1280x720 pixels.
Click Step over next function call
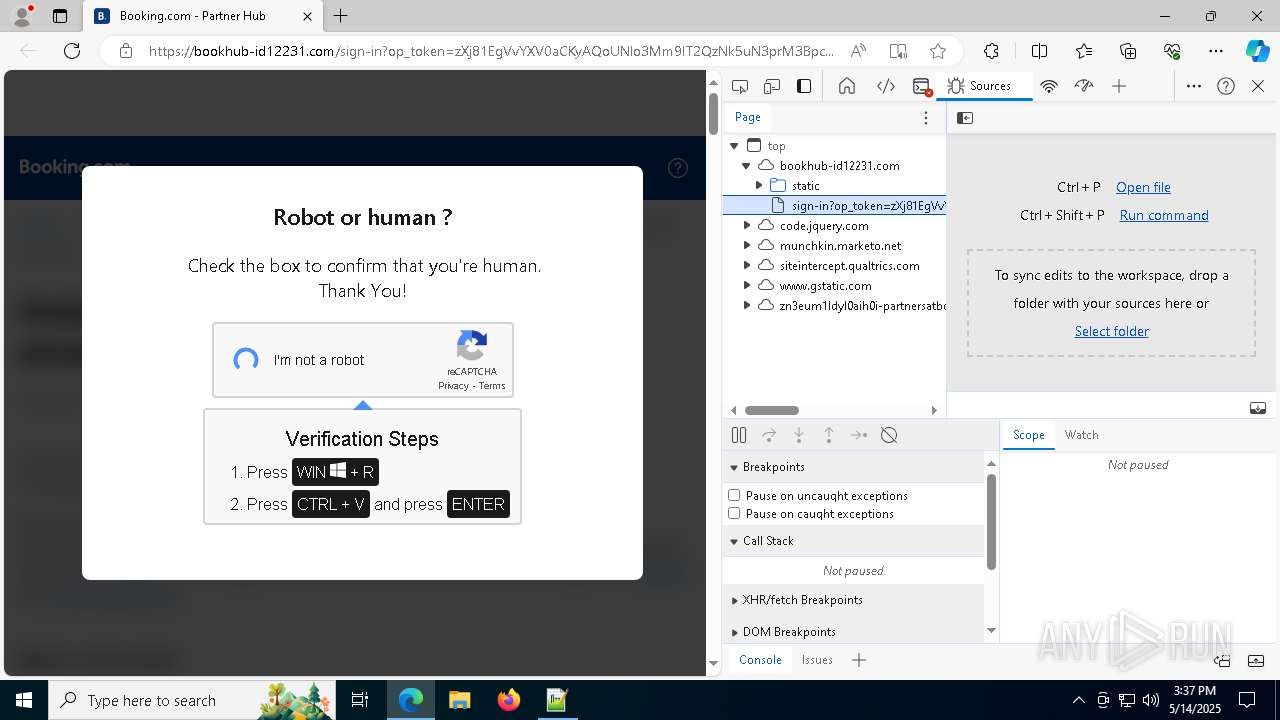[769, 435]
